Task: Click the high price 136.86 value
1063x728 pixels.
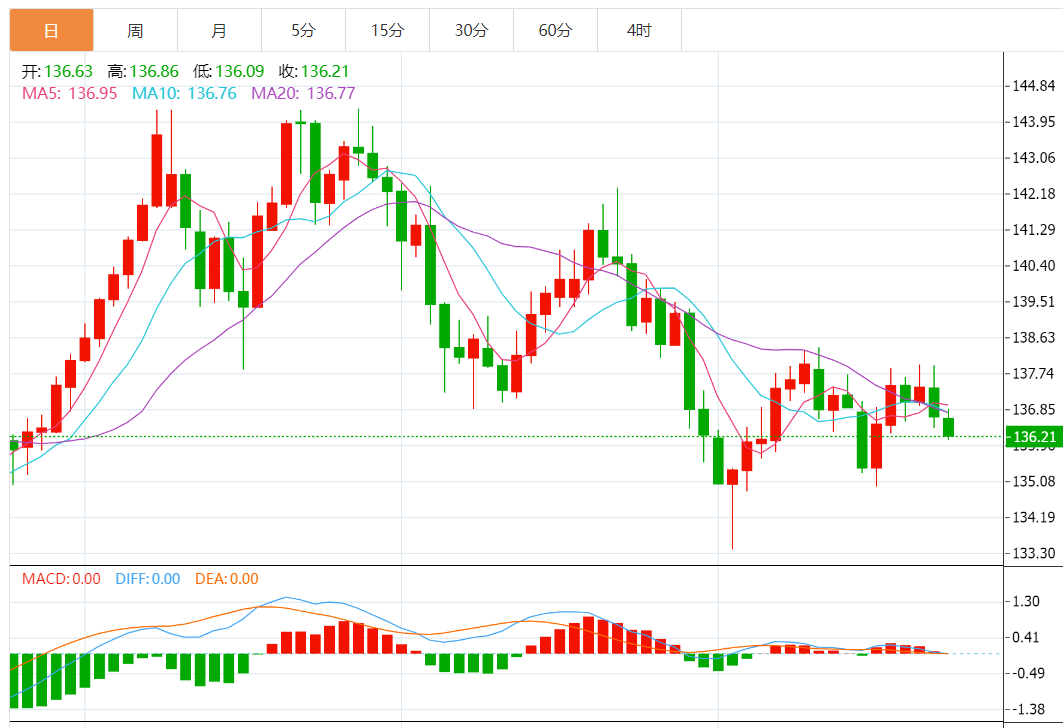Action: pyautogui.click(x=154, y=71)
